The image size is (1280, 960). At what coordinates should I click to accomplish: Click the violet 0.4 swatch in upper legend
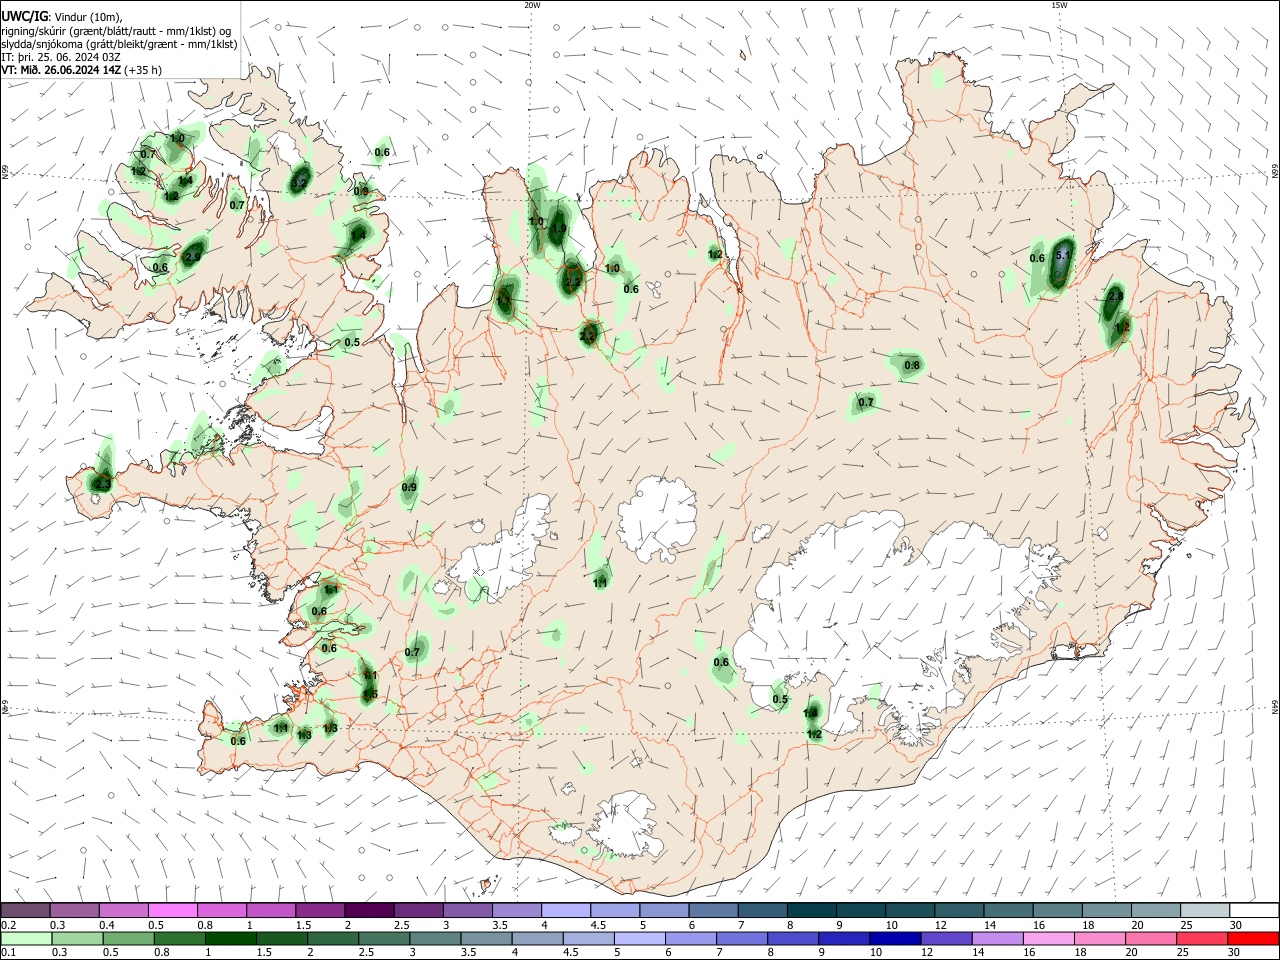coord(123,910)
